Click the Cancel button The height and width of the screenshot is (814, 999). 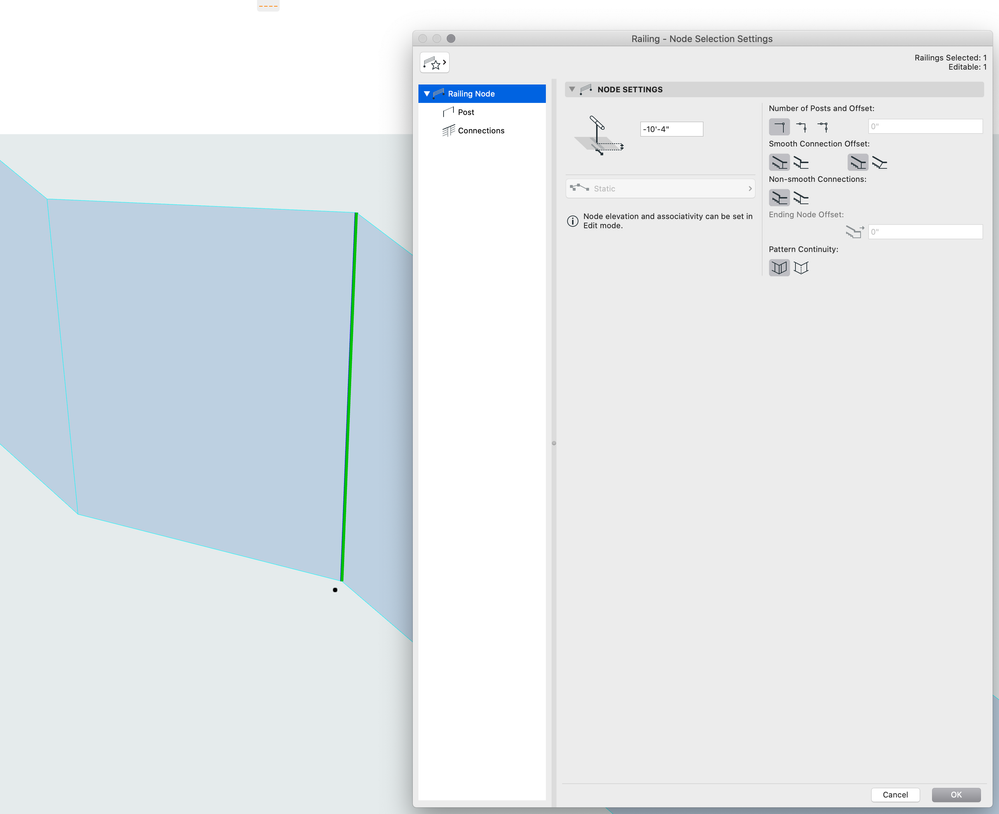coord(895,794)
